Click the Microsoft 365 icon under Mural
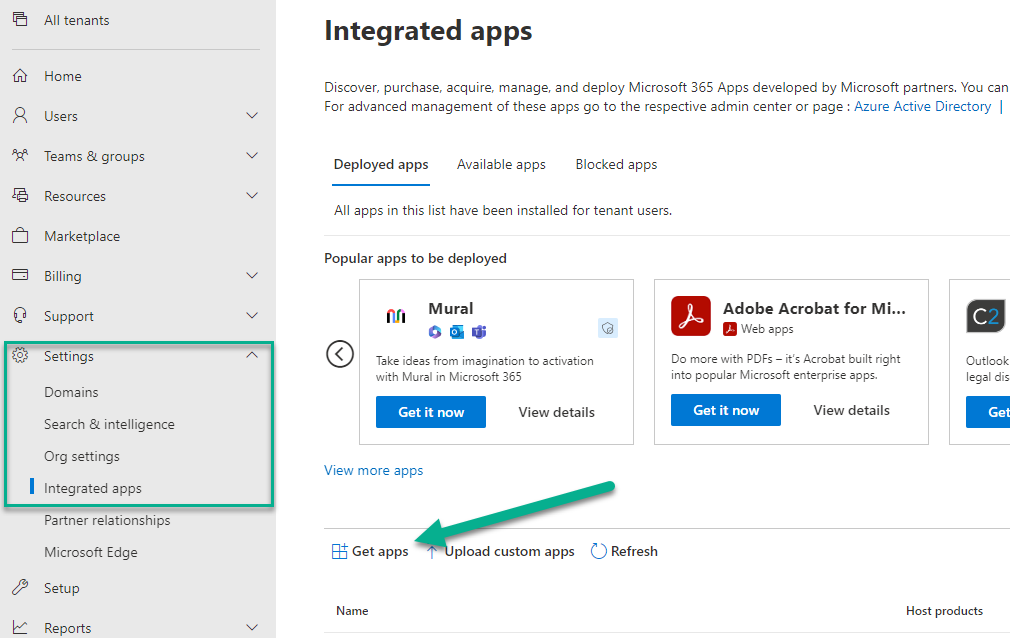Image resolution: width=1010 pixels, height=638 pixels. coord(435,332)
